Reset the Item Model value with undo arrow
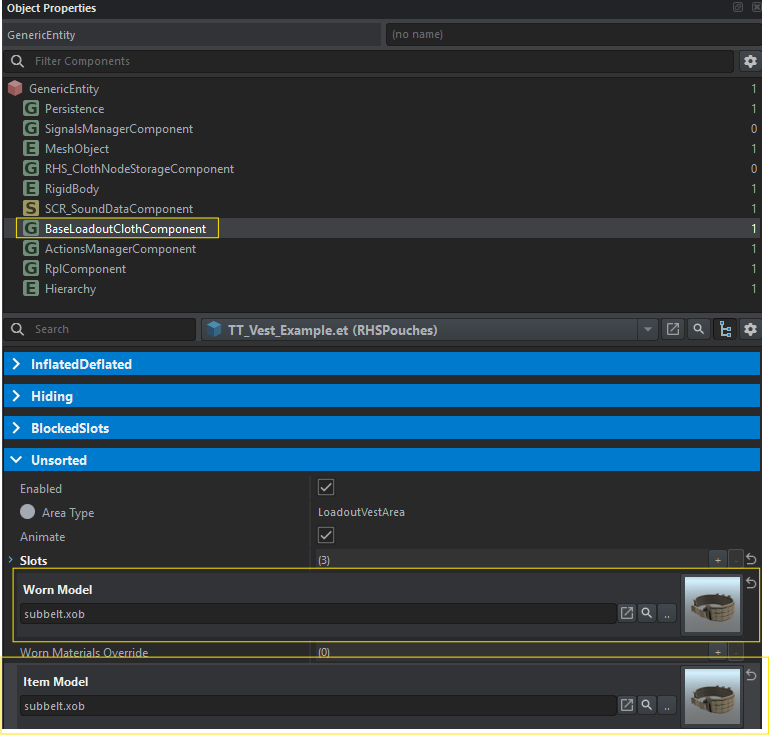 point(751,675)
